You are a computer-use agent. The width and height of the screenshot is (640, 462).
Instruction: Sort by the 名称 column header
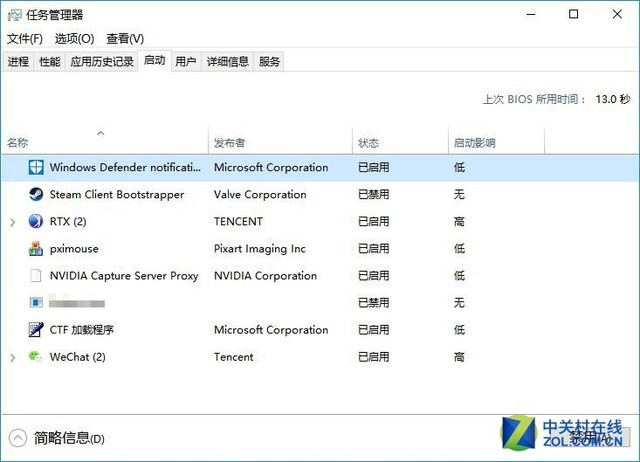(105, 142)
